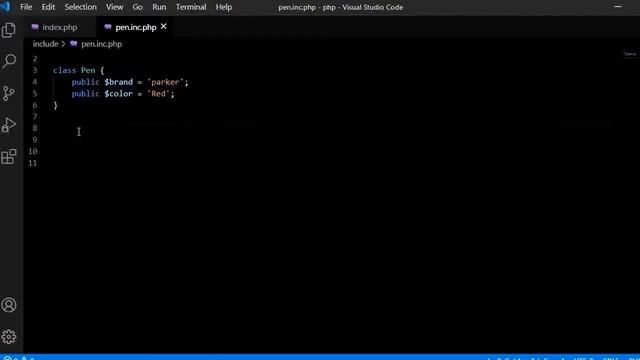Click the PHP icon in breadcrumb path

[x=73, y=44]
